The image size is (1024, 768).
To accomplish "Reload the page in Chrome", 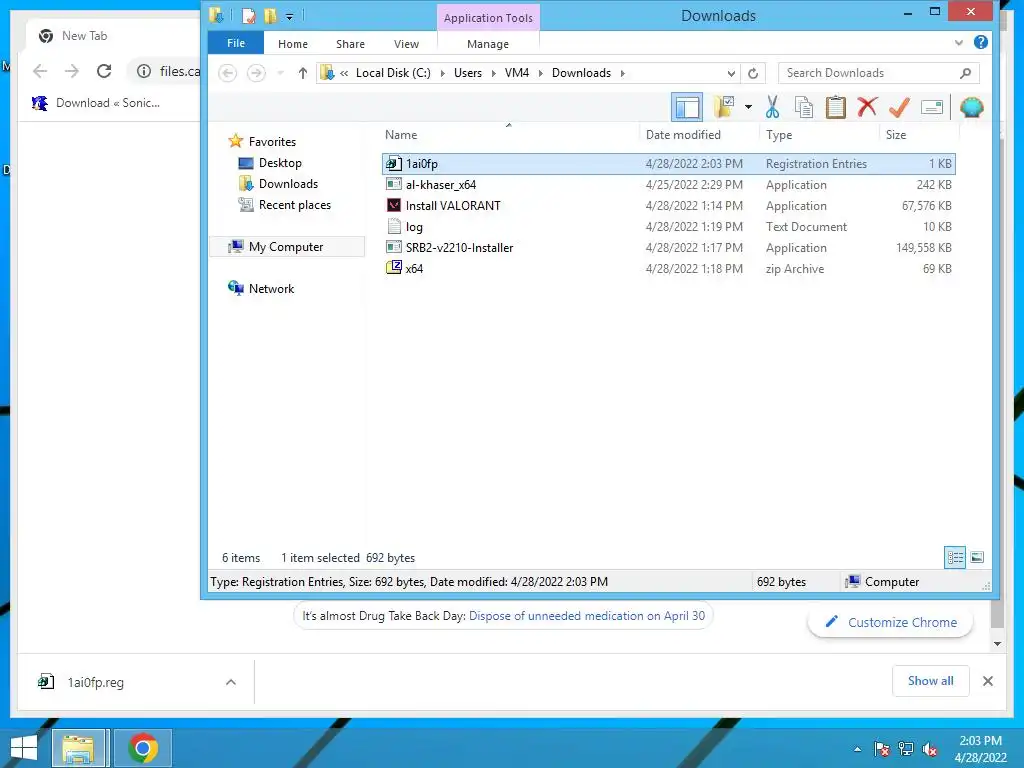I will (x=104, y=71).
